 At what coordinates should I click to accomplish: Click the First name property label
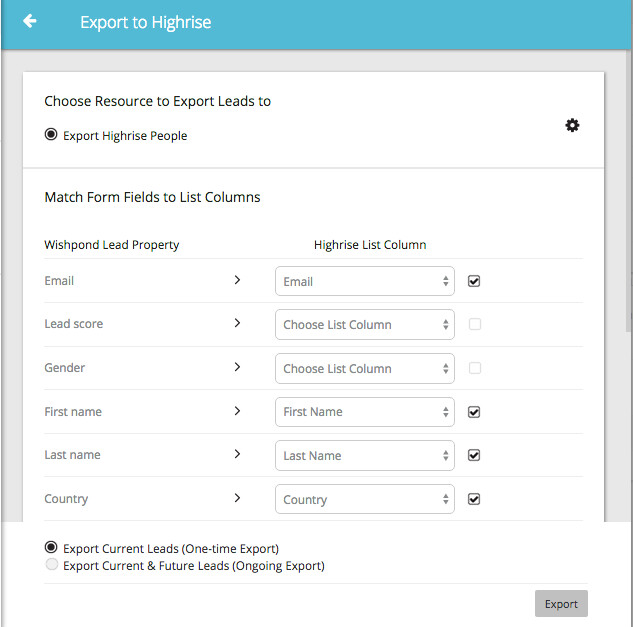[73, 412]
